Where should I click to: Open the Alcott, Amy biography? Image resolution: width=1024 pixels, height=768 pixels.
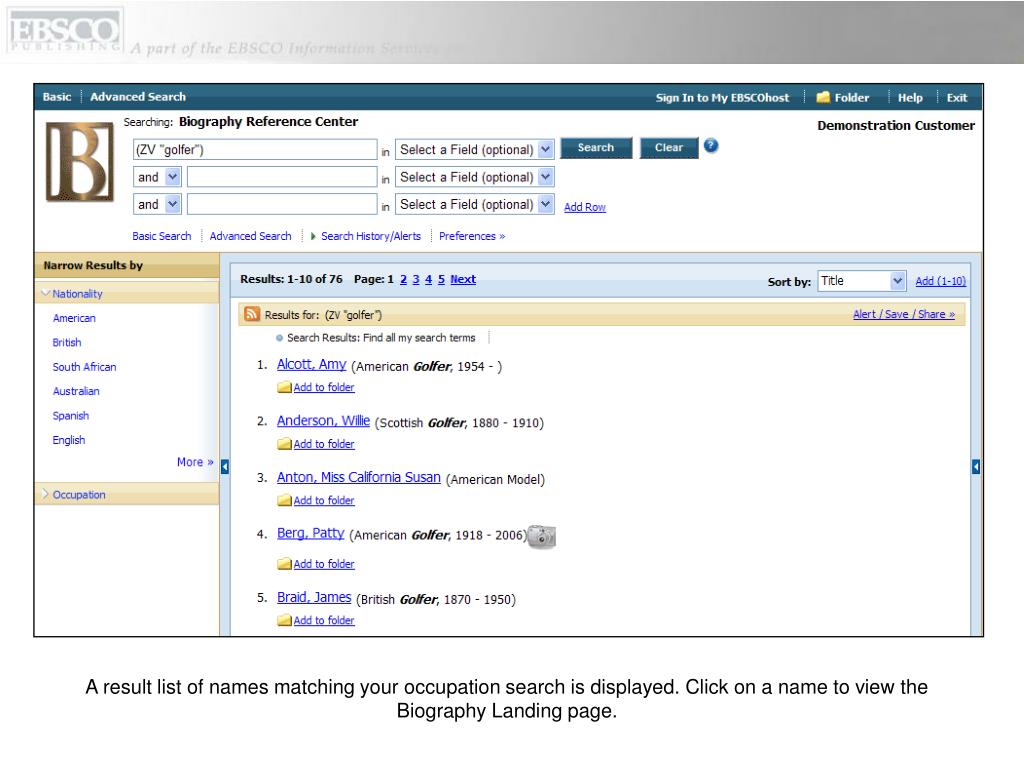pos(312,364)
